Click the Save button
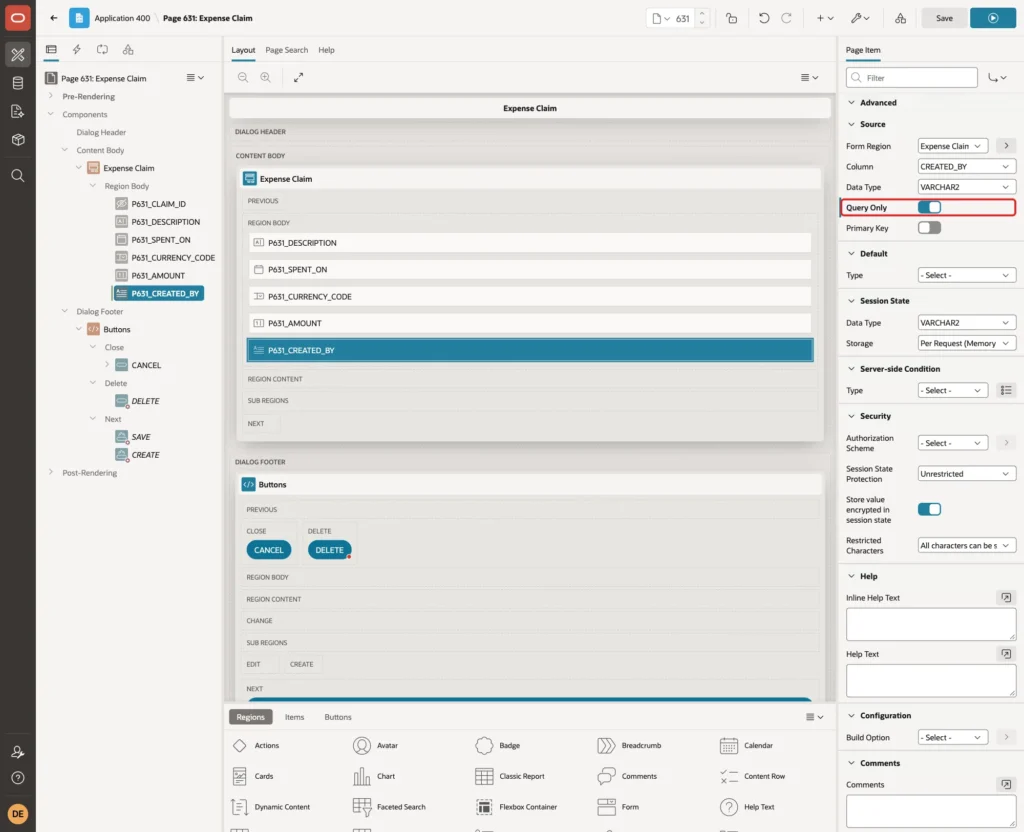The image size is (1024, 832). coord(944,18)
